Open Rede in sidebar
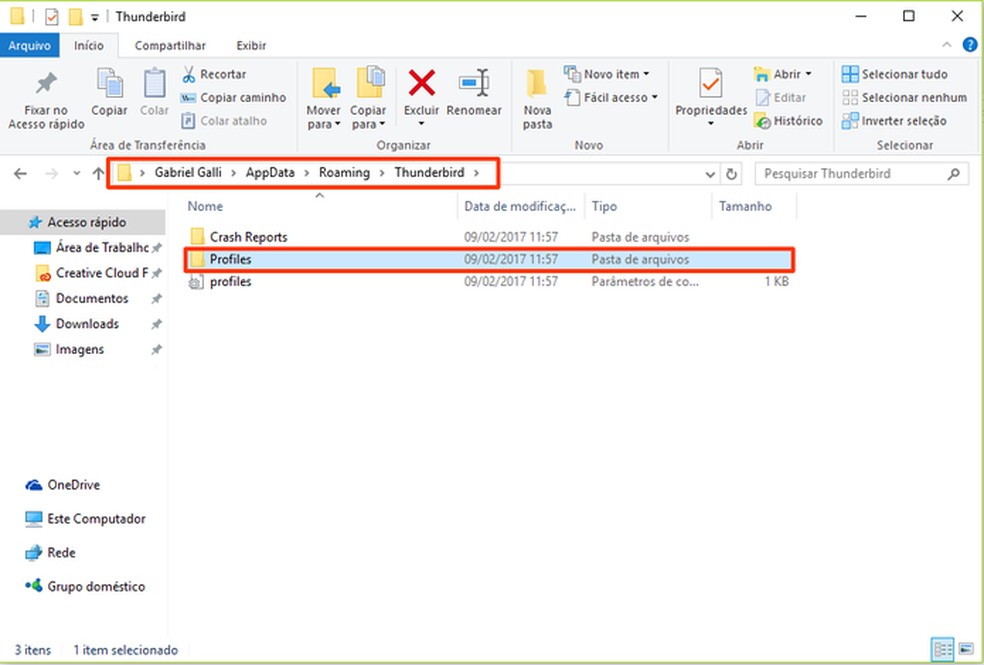The image size is (984, 665). [x=50, y=553]
